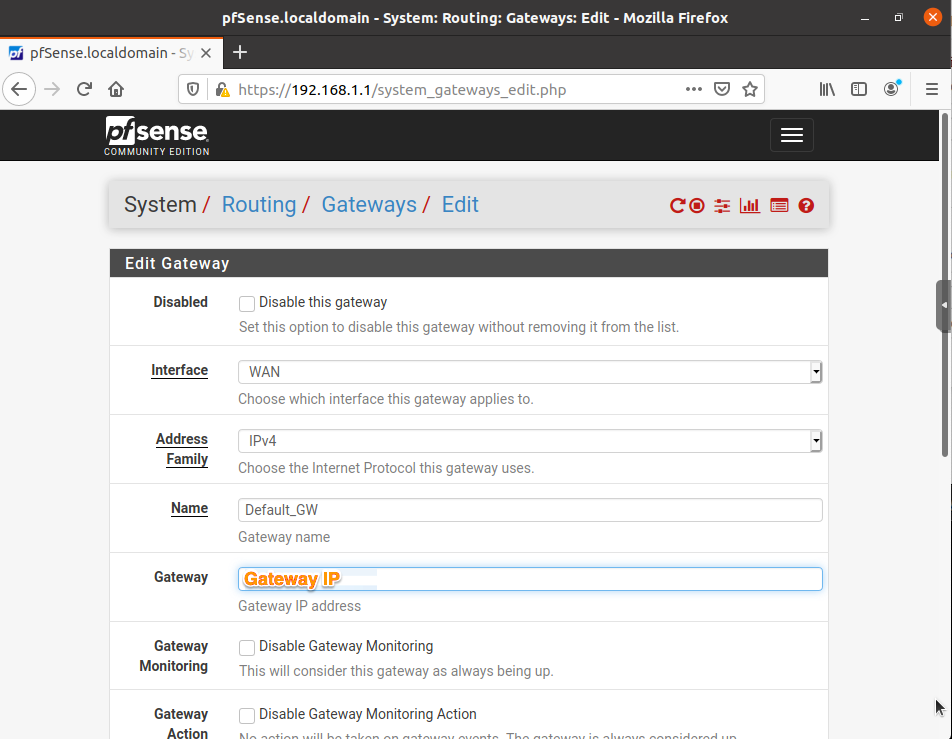The width and height of the screenshot is (952, 739).
Task: Open the Firefox application menu
Action: [x=933, y=88]
